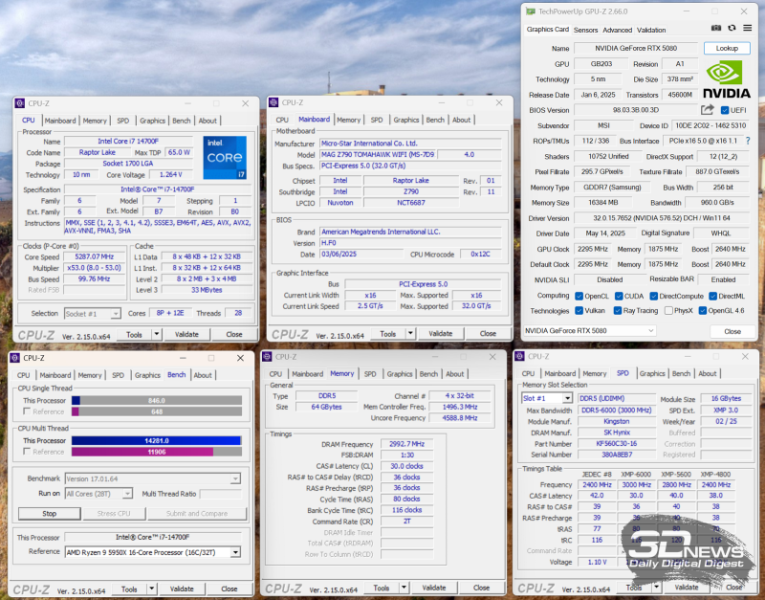Image resolution: width=765 pixels, height=600 pixels.
Task: Click GPU-Z screenshot camera icon
Action: click(x=717, y=29)
